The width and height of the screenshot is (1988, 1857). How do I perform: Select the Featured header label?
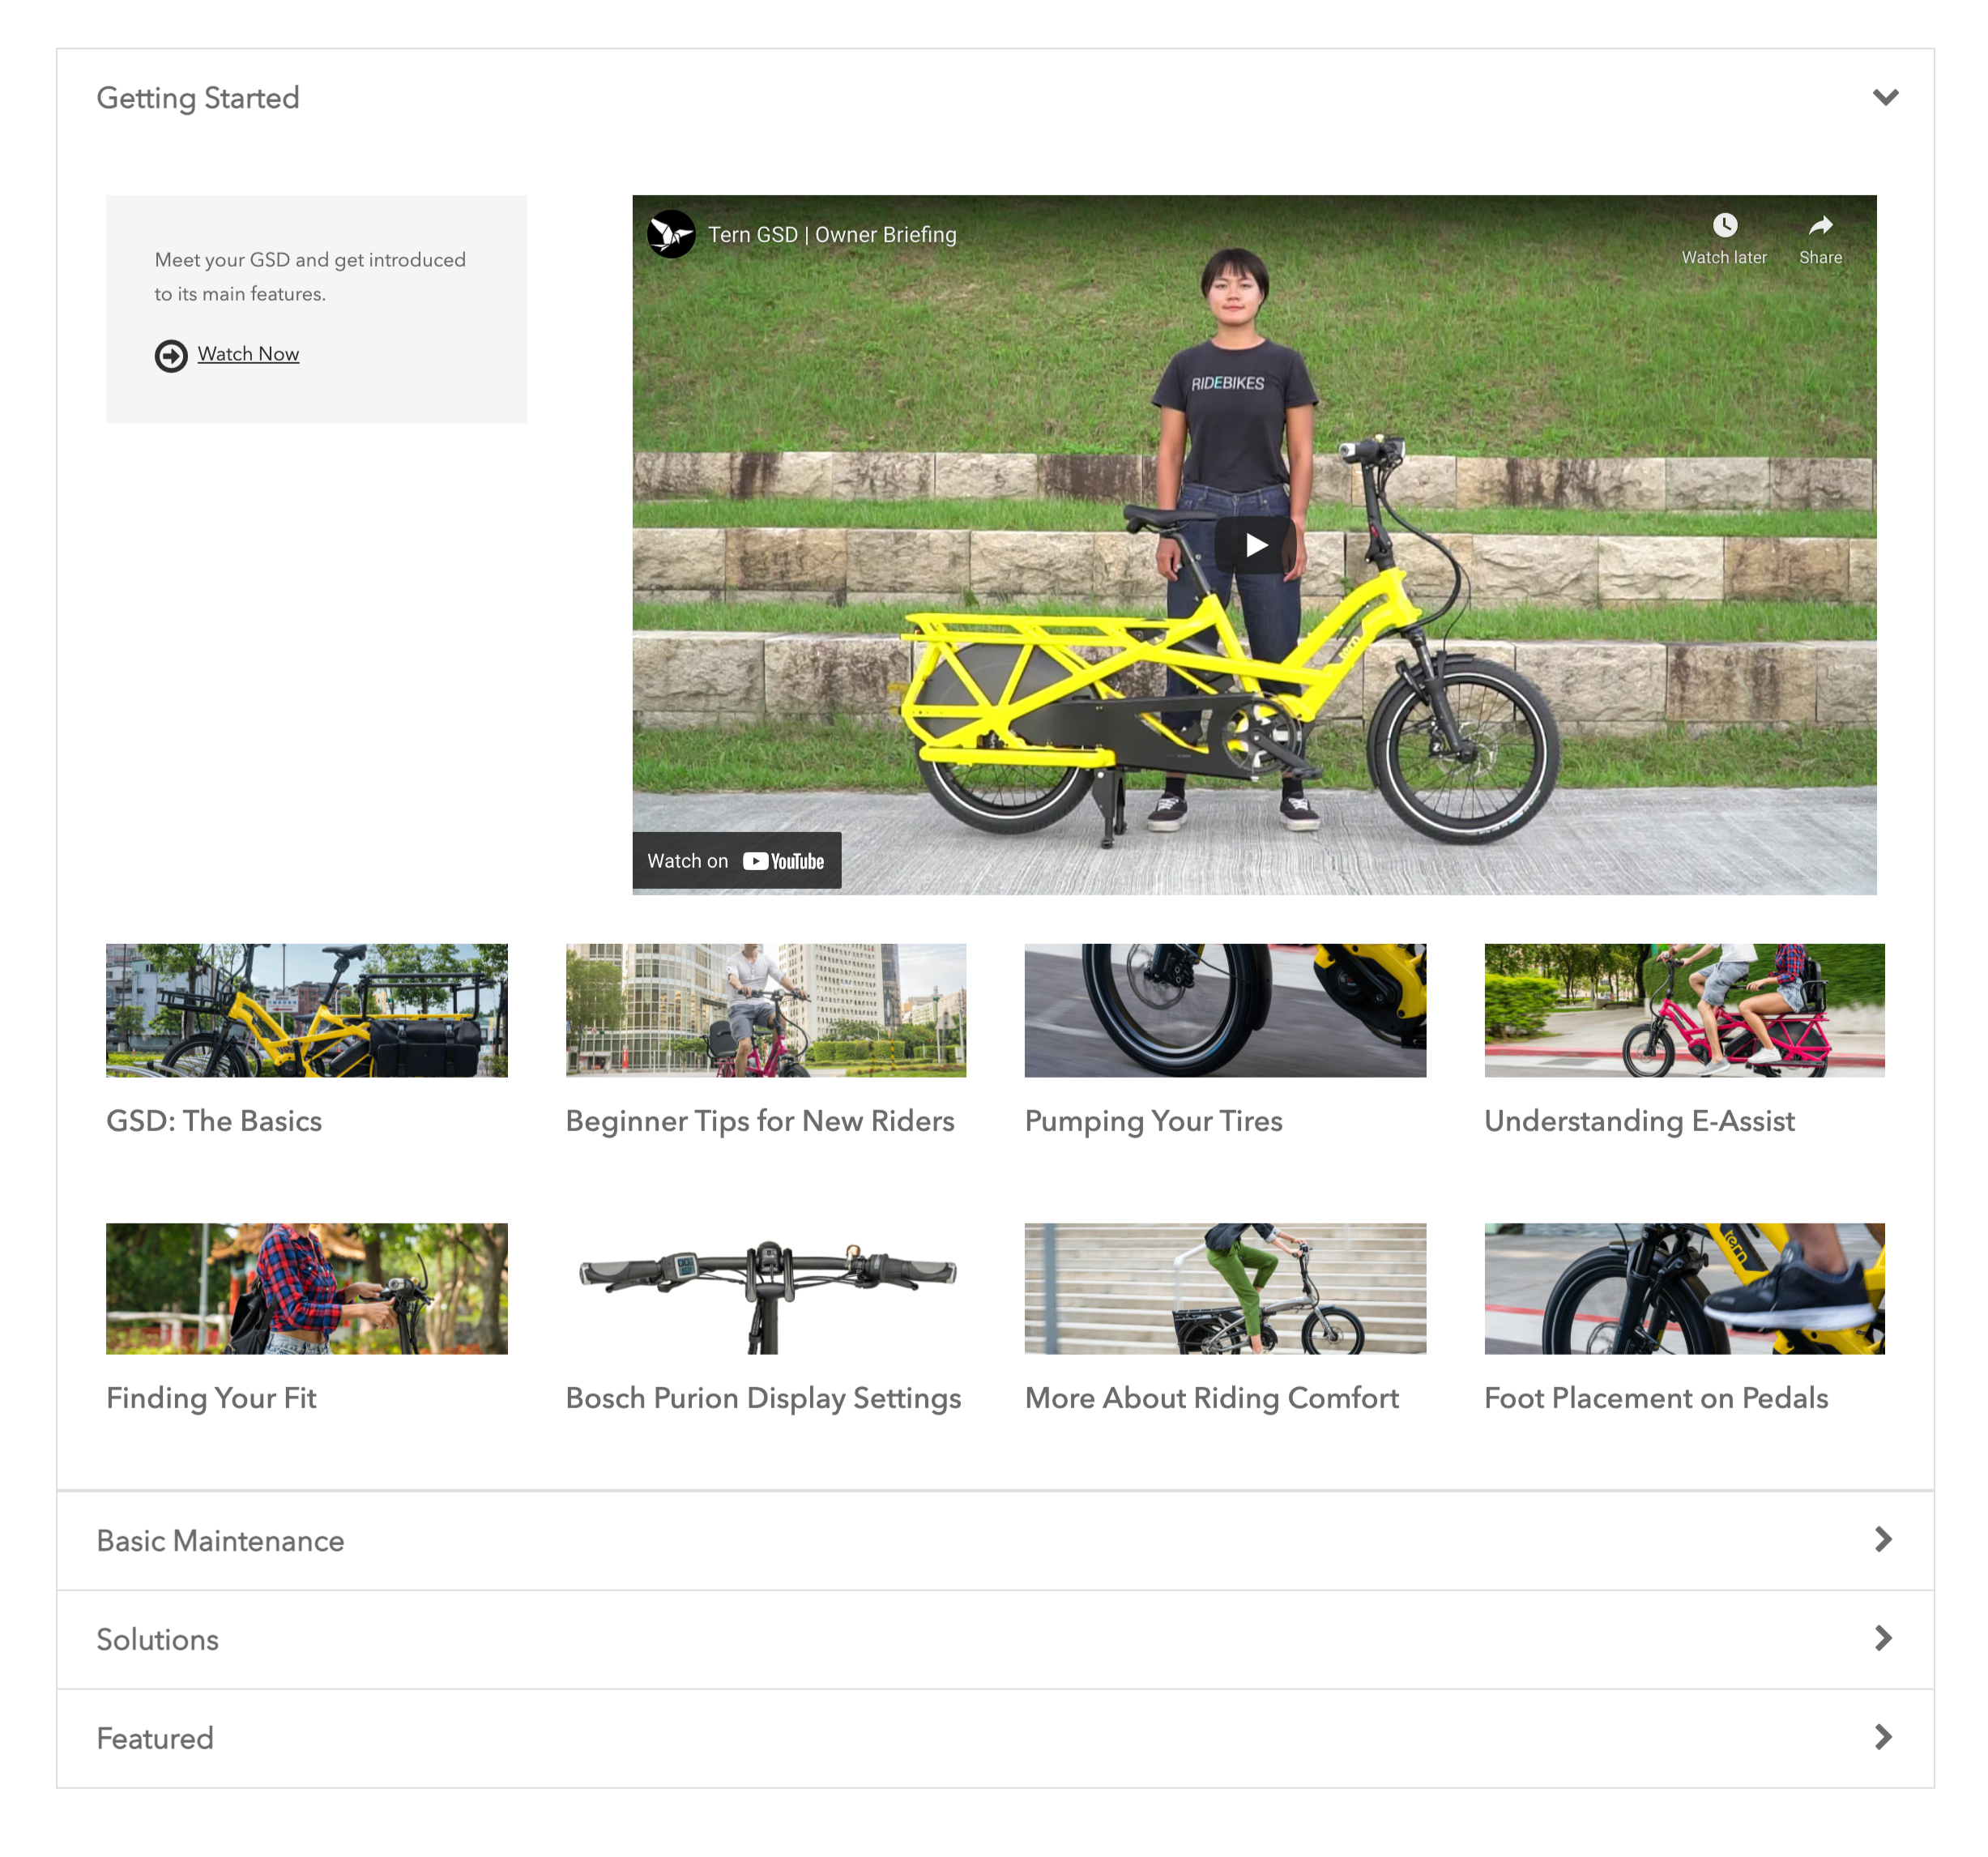point(155,1739)
